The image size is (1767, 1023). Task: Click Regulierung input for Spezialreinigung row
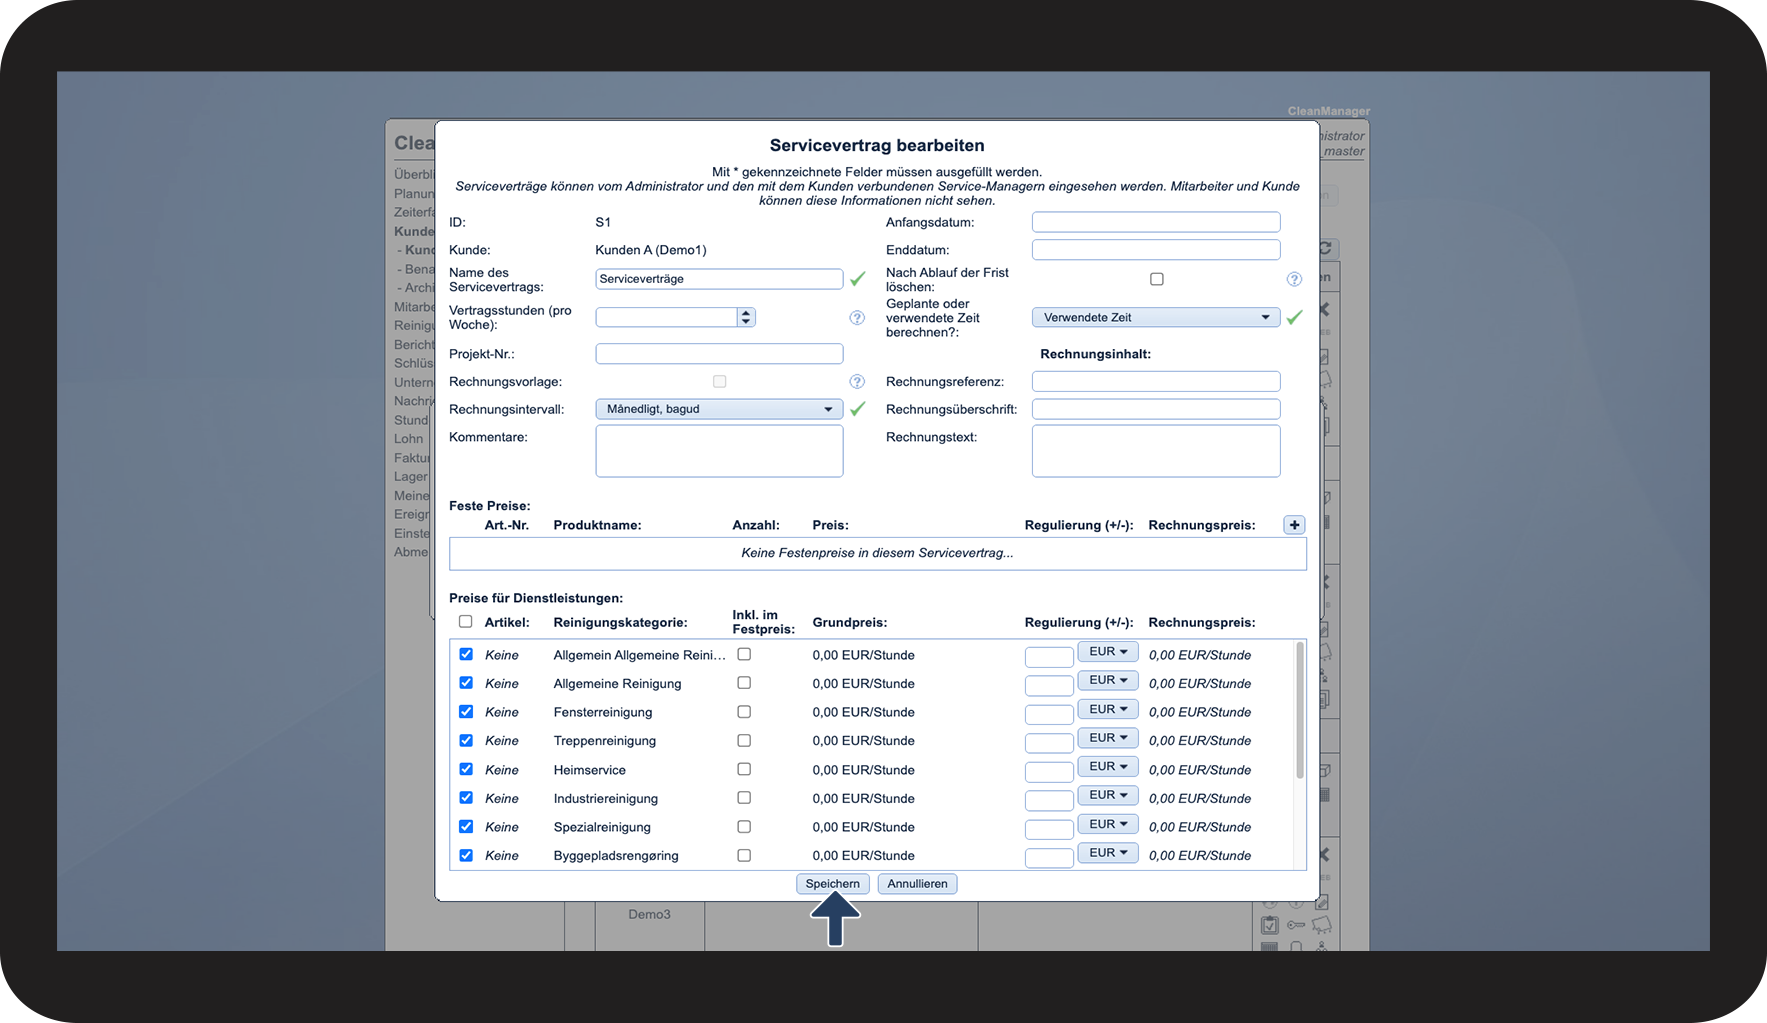coord(1049,829)
